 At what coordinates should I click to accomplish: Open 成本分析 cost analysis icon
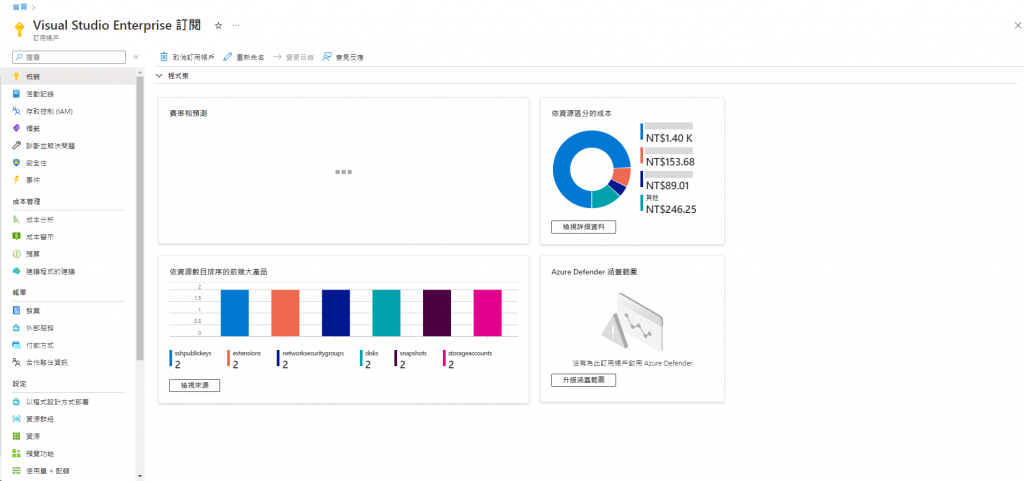(16, 220)
